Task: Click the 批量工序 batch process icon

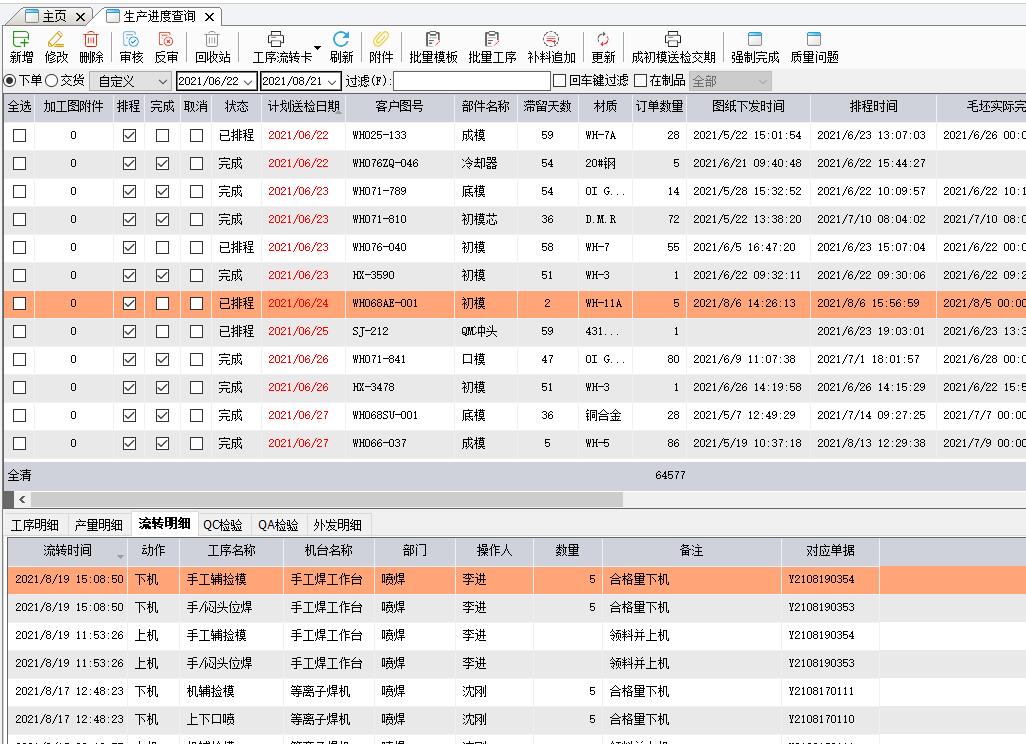Action: [492, 40]
